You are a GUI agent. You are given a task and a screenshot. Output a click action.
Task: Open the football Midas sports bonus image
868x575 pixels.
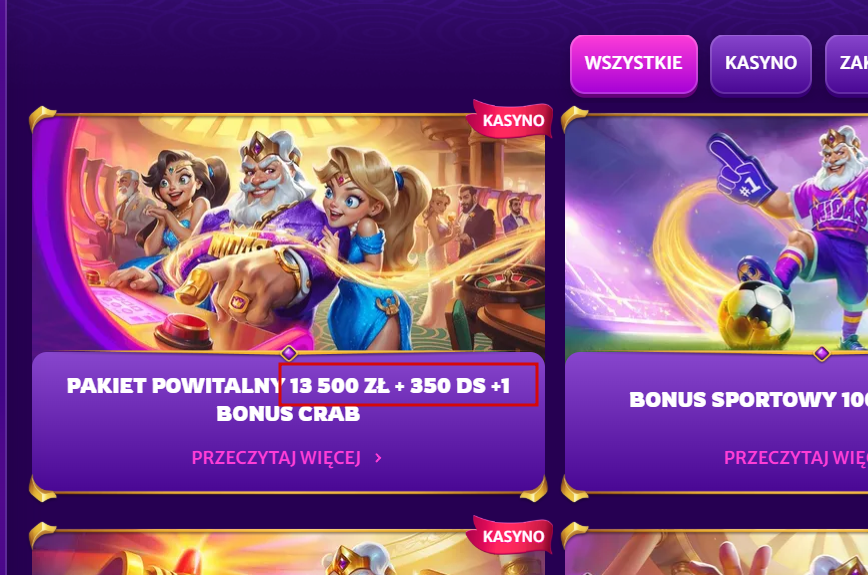click(716, 233)
